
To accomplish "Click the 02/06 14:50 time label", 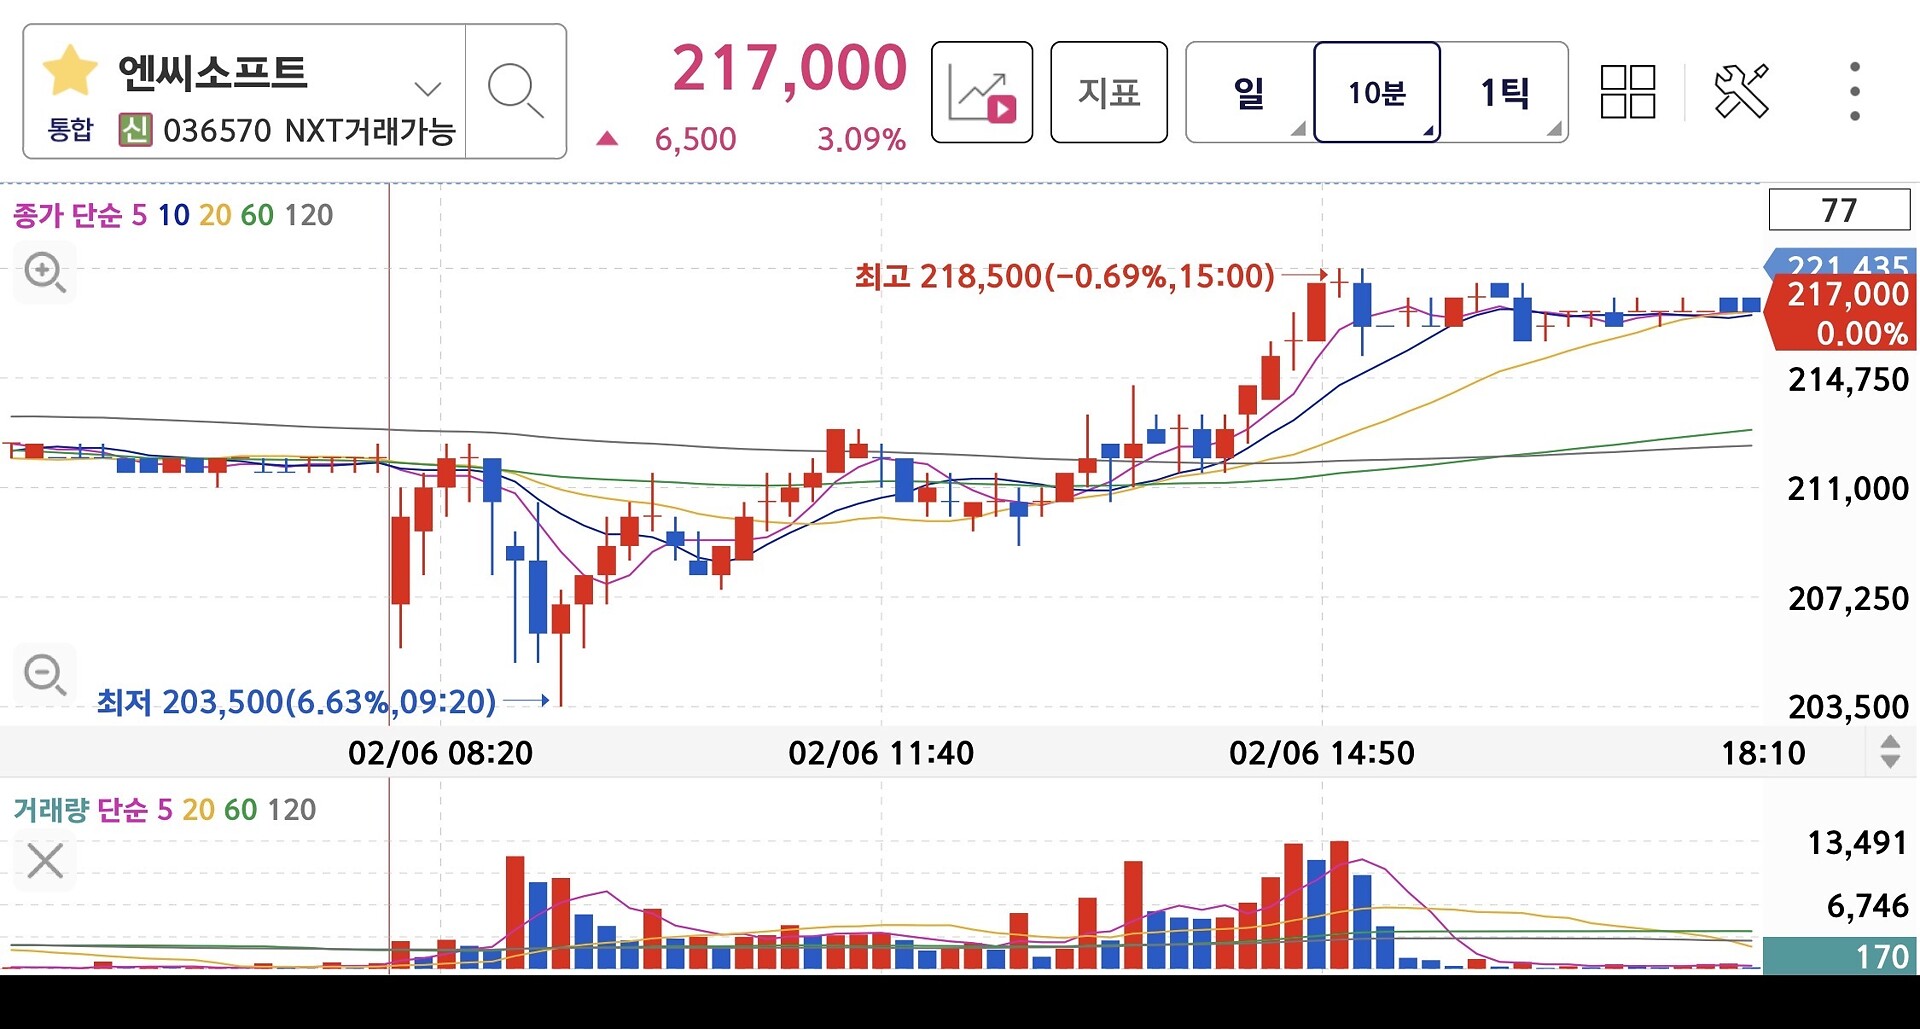I will (1322, 753).
